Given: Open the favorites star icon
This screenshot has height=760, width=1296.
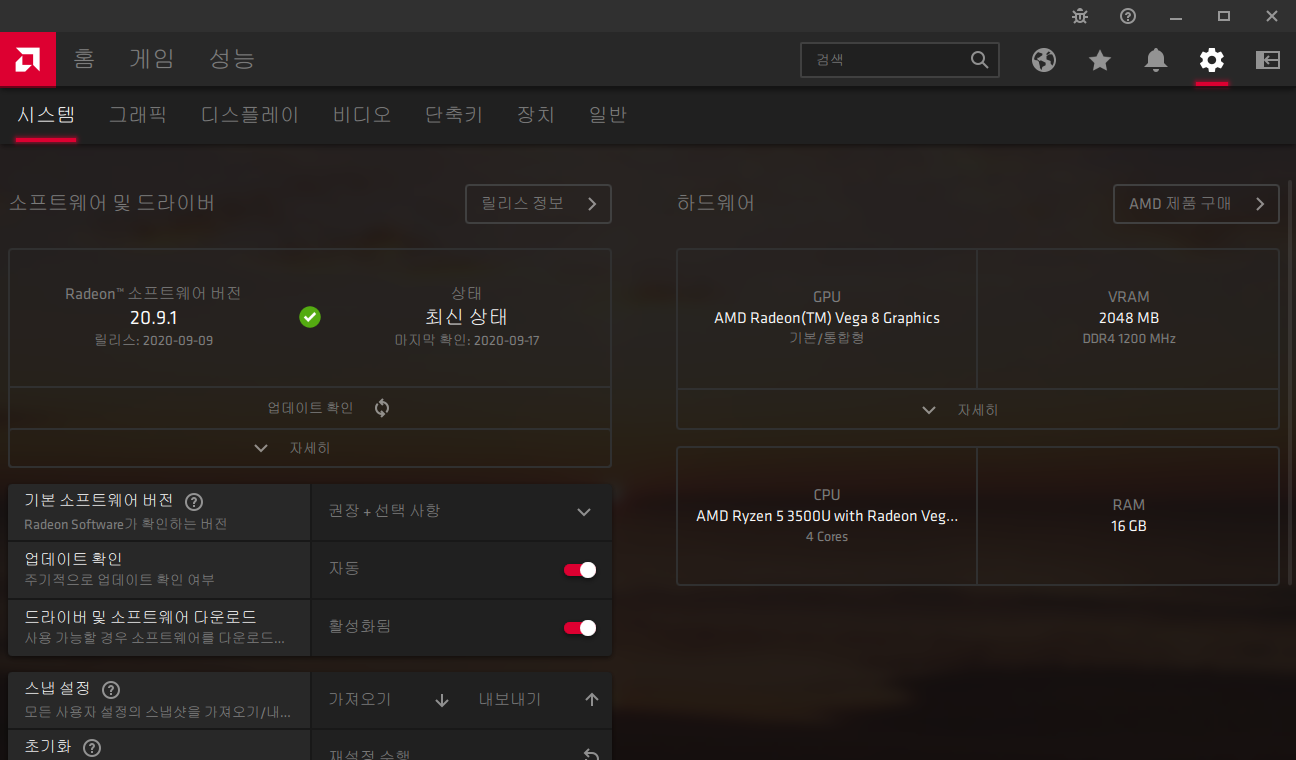Looking at the screenshot, I should tap(1100, 60).
